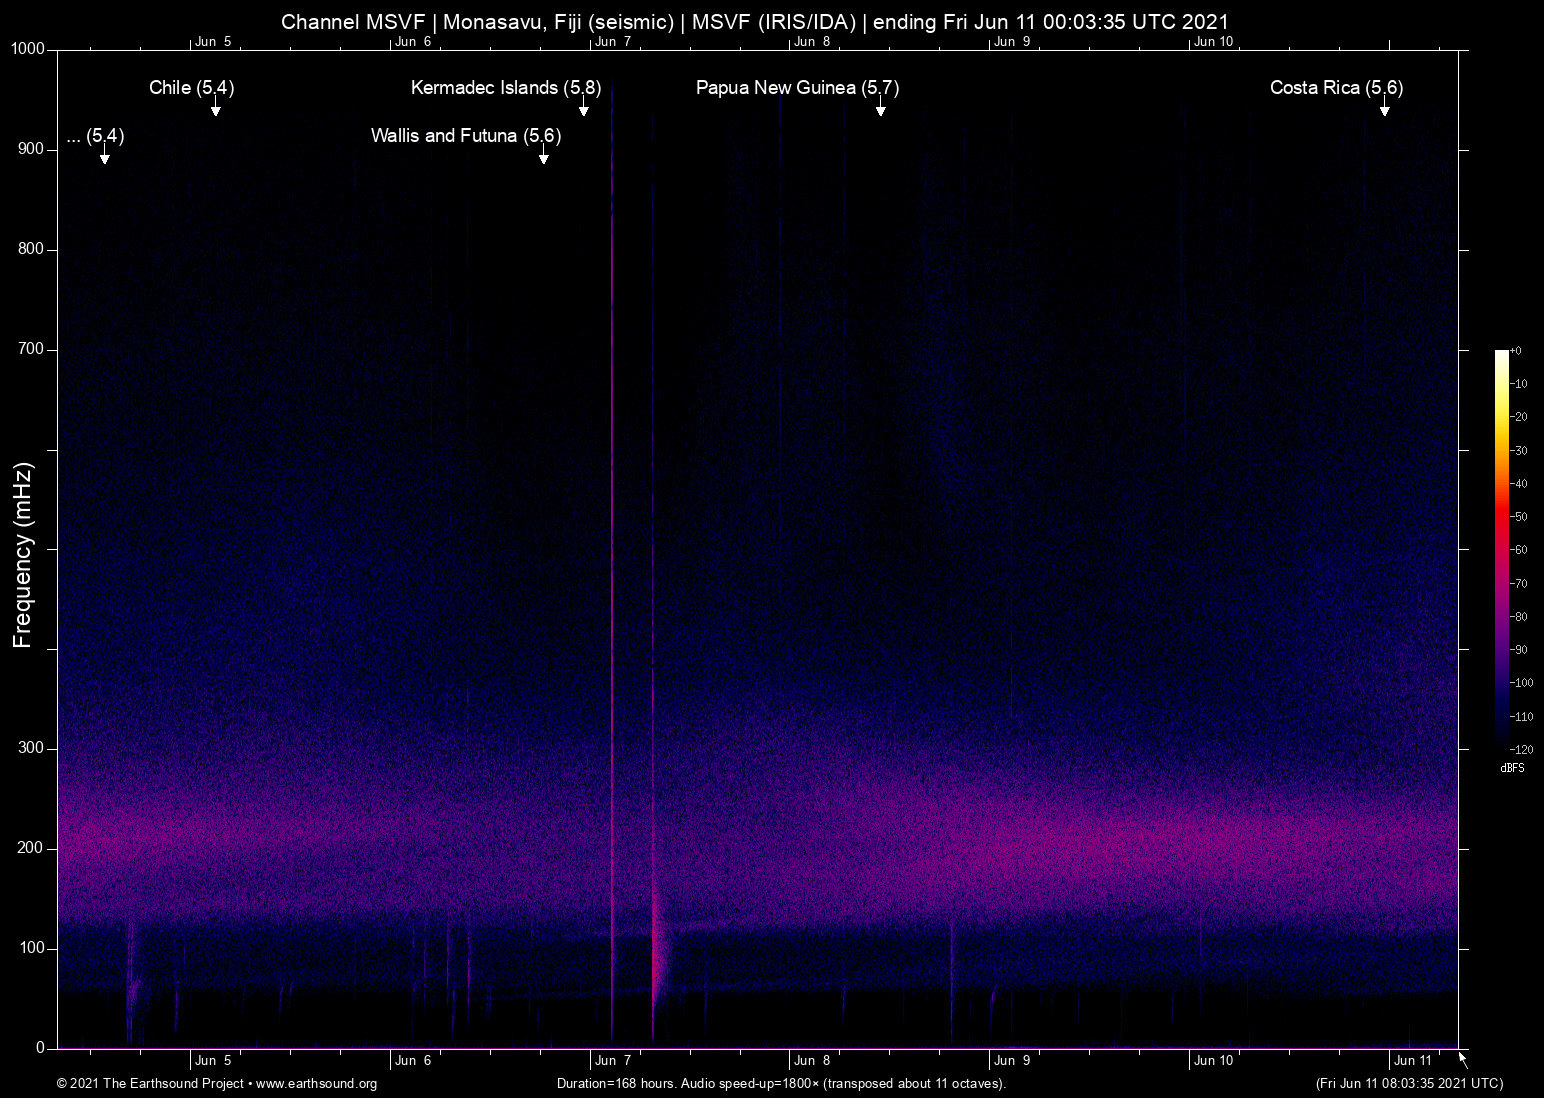Click 'Jun 9' date label on the top axis
Screen dimensions: 1544x1098
point(1012,42)
